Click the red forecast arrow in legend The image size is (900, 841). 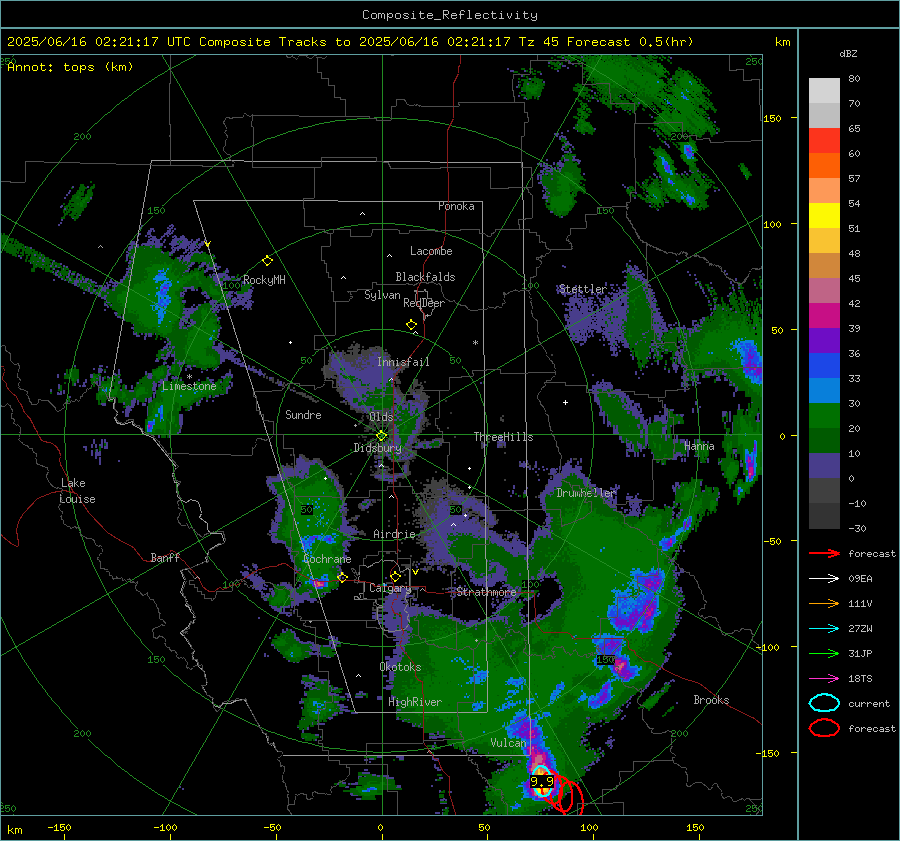tap(824, 553)
